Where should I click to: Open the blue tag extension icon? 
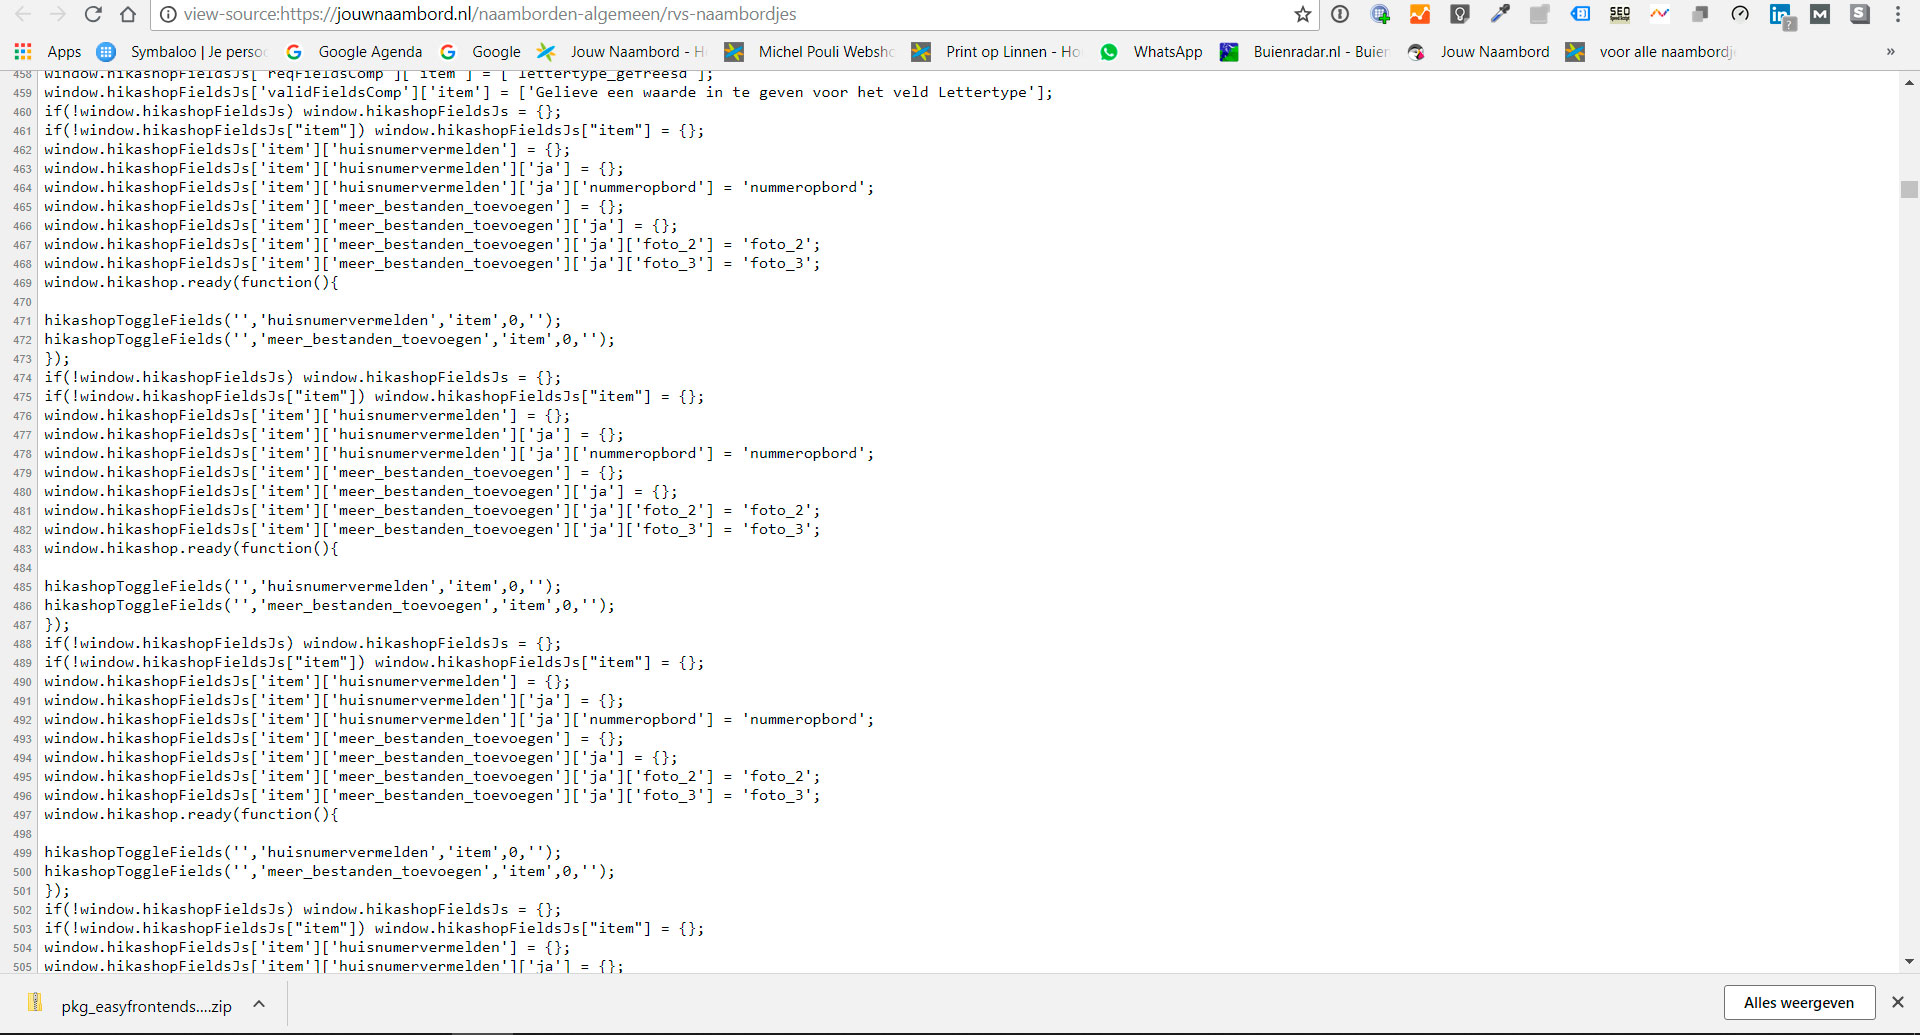[x=1580, y=14]
